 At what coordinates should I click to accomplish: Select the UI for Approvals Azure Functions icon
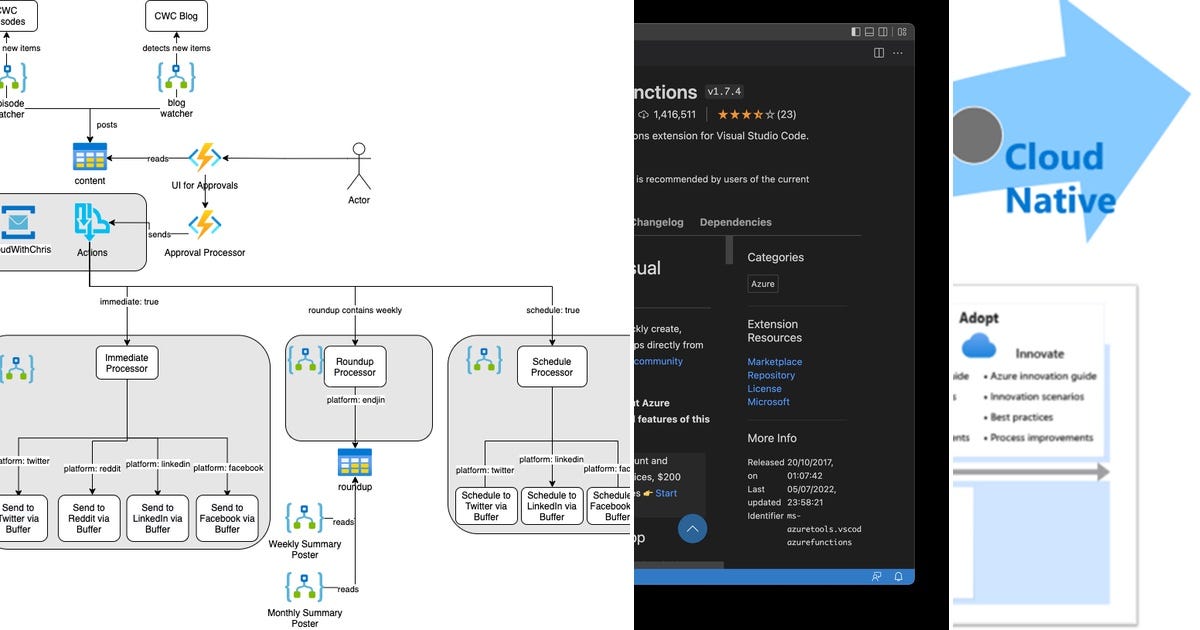click(204, 157)
